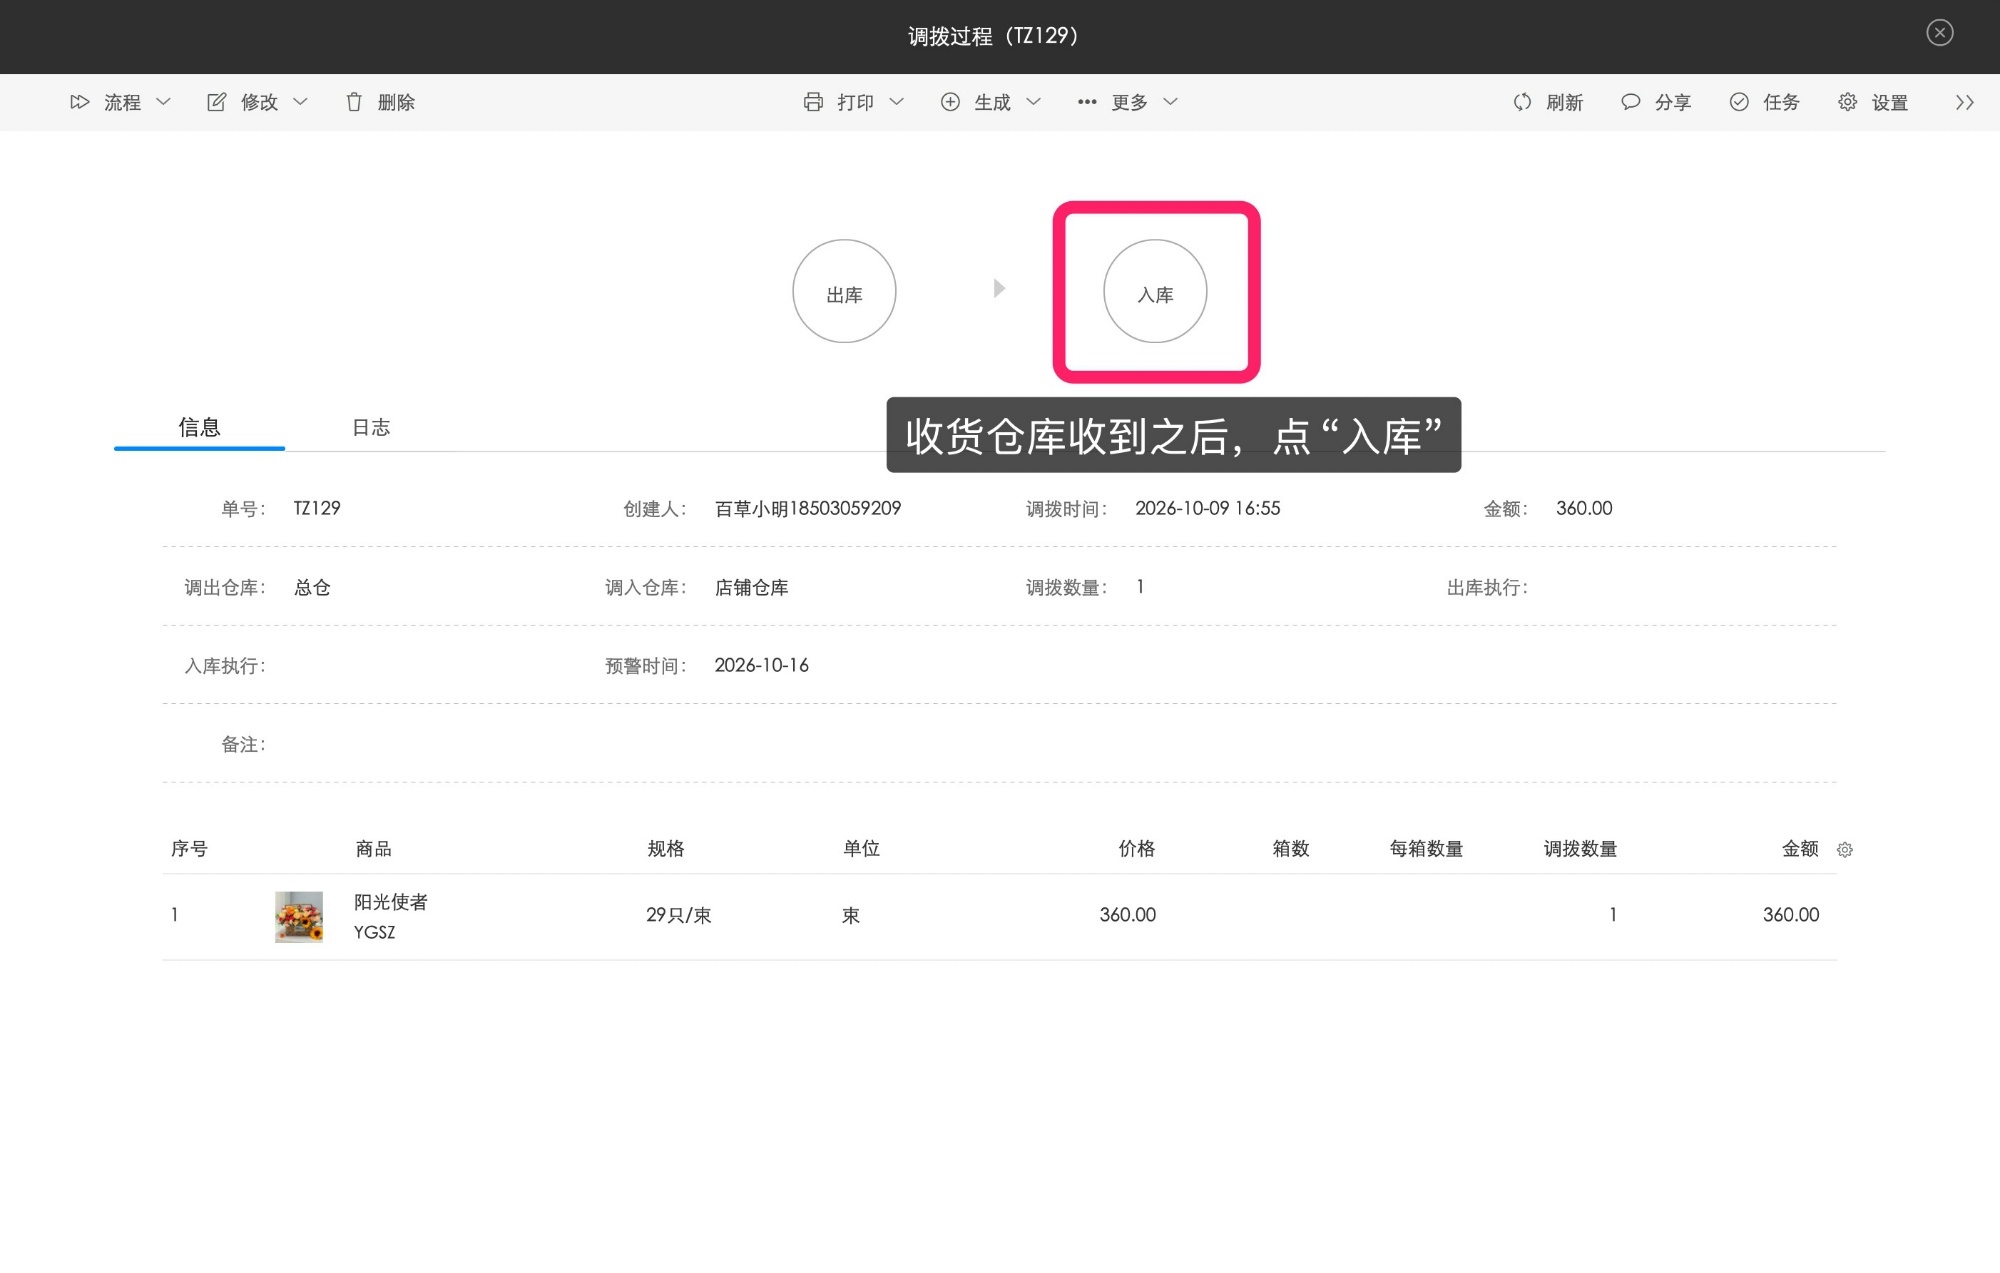
Task: Open the 阳光使者 product thumbnail
Action: (x=299, y=917)
